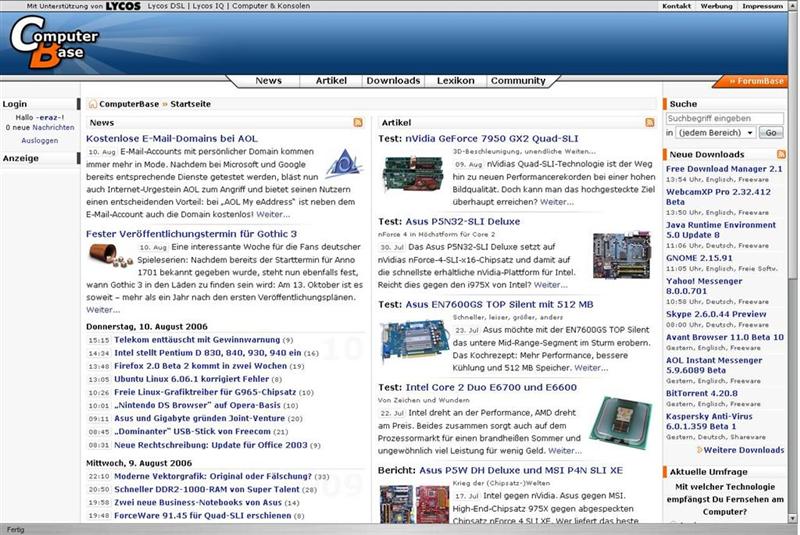Open the Intel Core 2 Duo chip thumbnail
The width and height of the screenshot is (800, 535).
click(x=621, y=422)
